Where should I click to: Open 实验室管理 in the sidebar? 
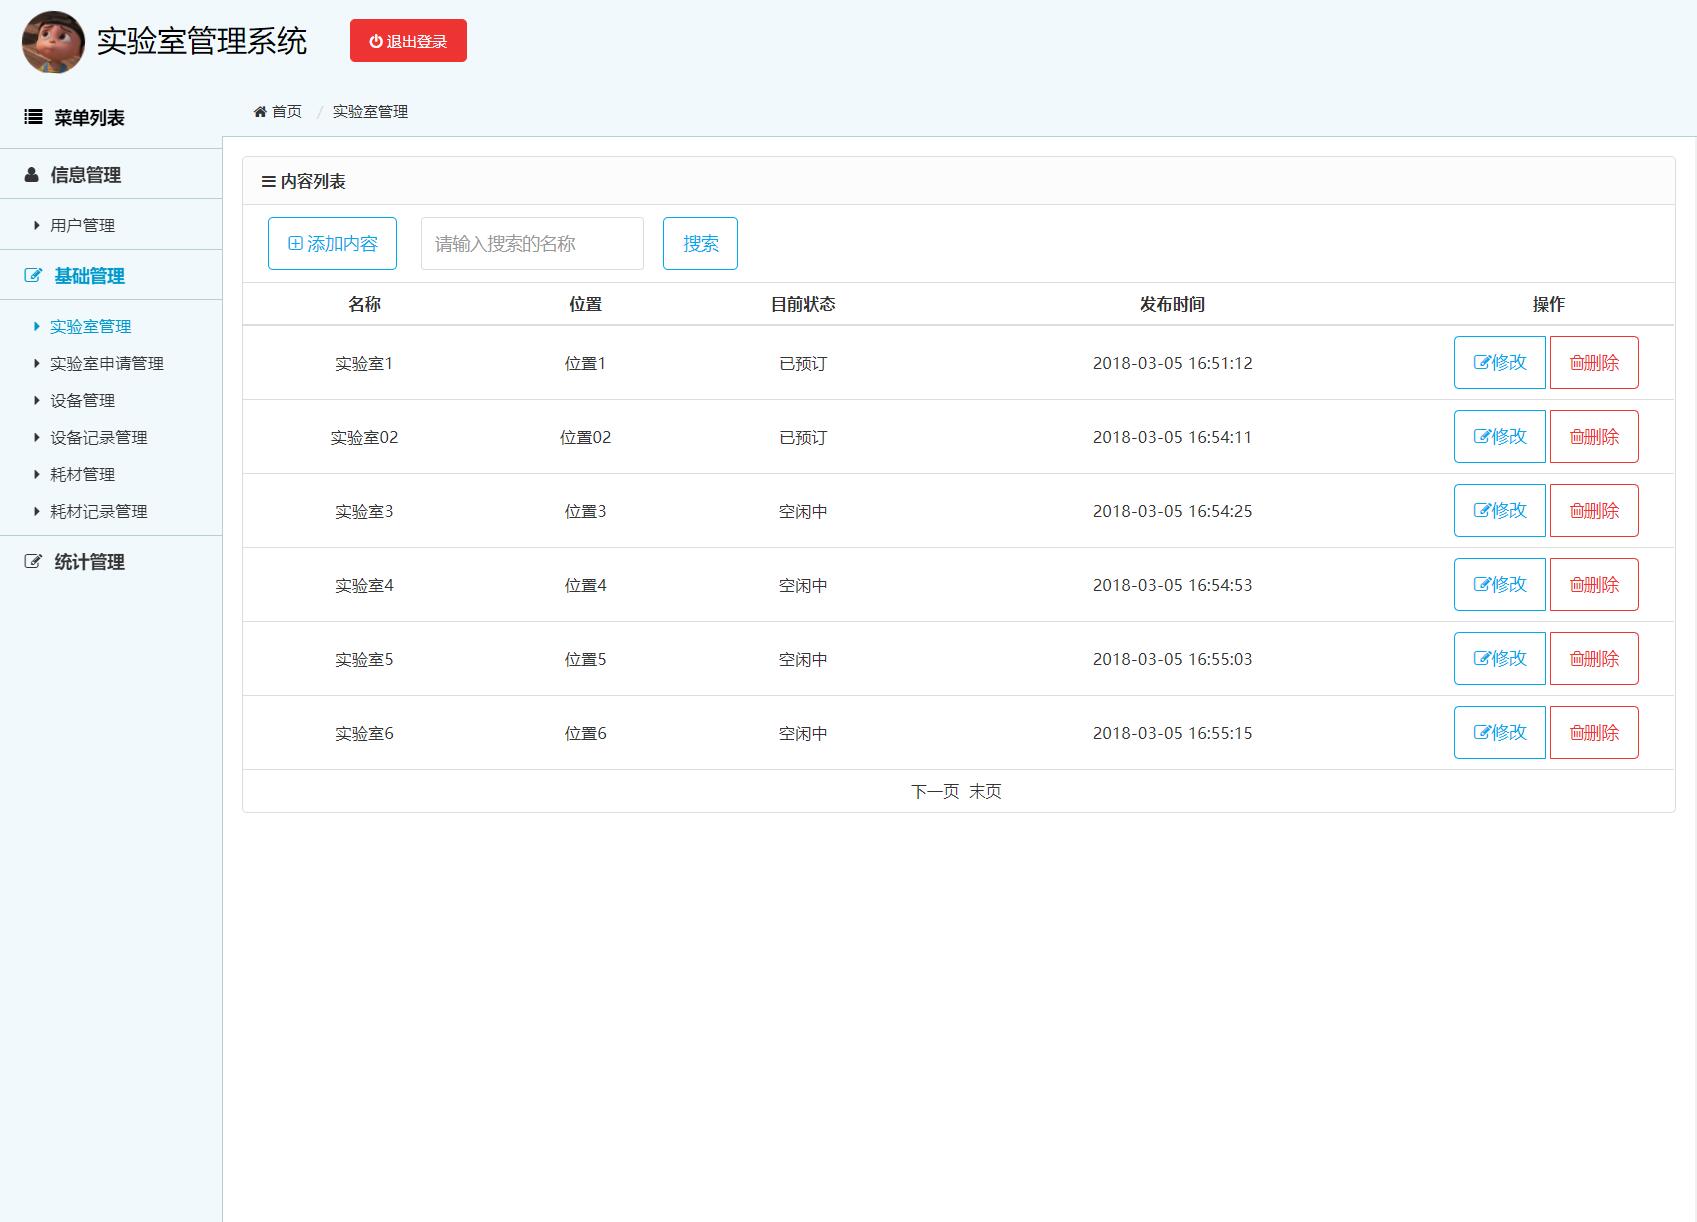(x=90, y=327)
